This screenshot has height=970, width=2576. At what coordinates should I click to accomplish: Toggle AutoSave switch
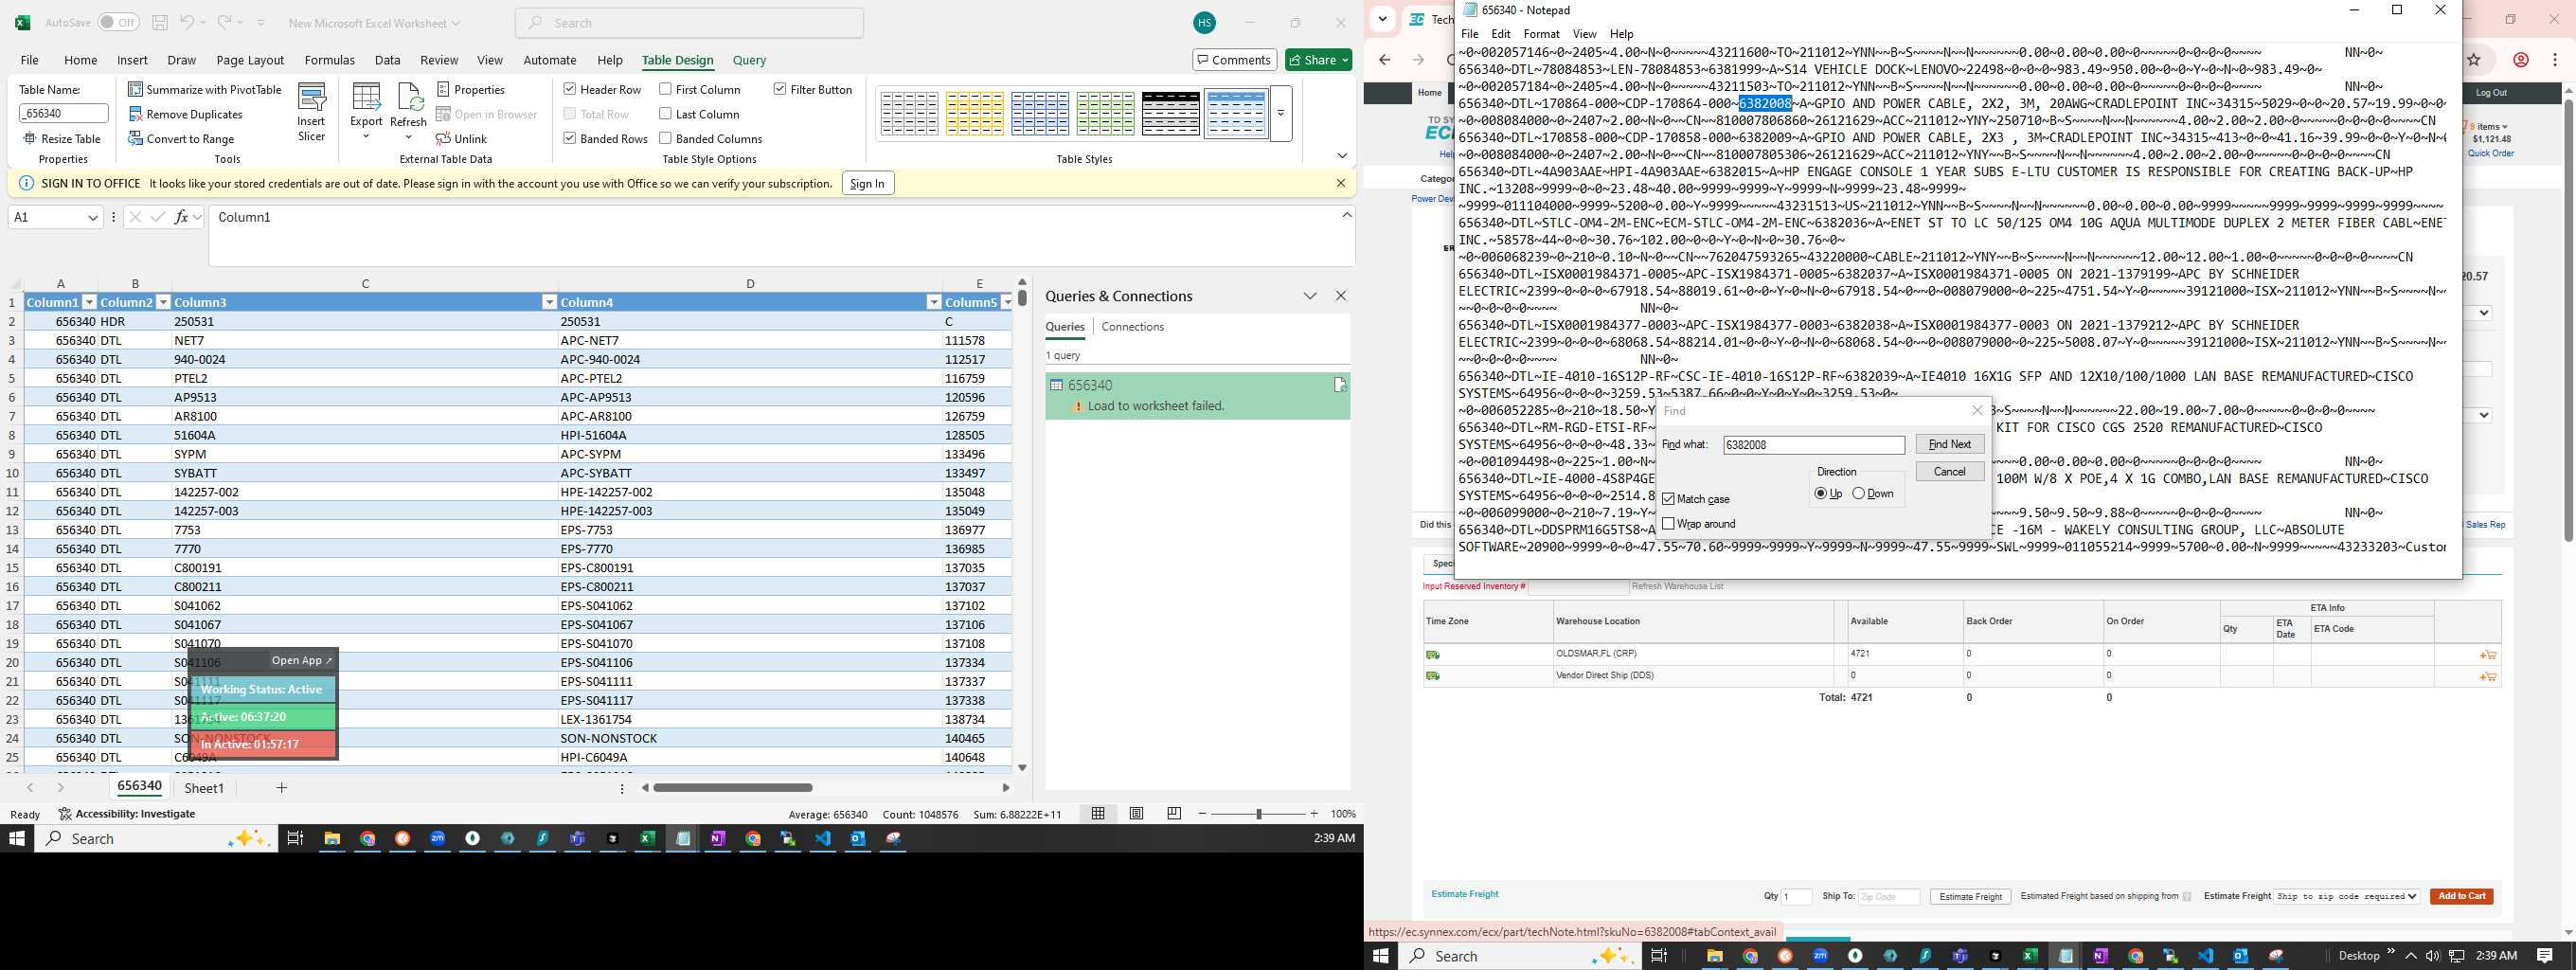point(118,22)
